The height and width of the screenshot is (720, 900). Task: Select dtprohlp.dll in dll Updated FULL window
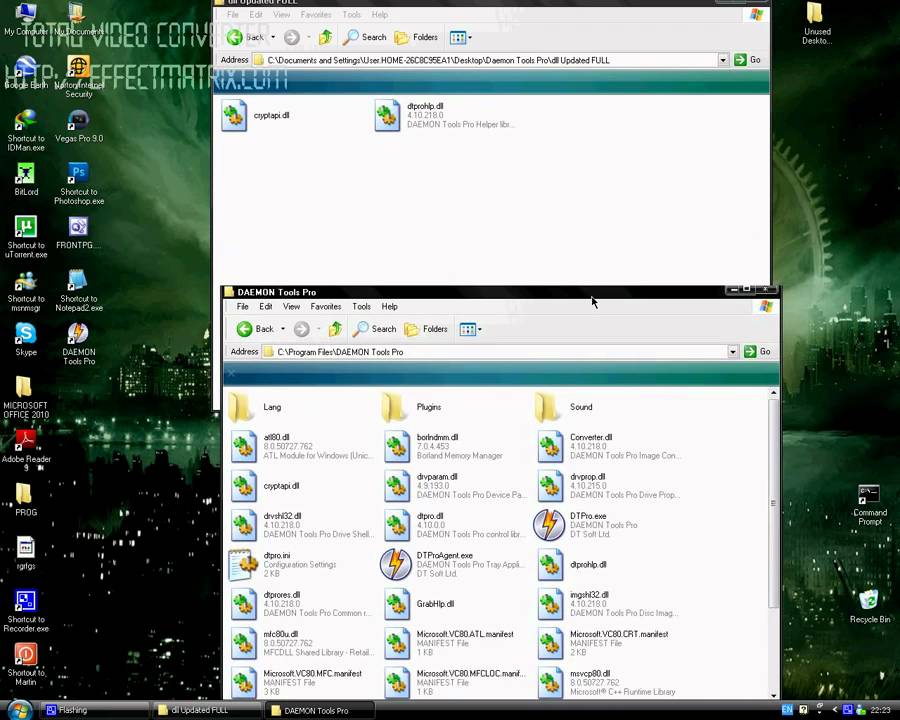coord(445,115)
